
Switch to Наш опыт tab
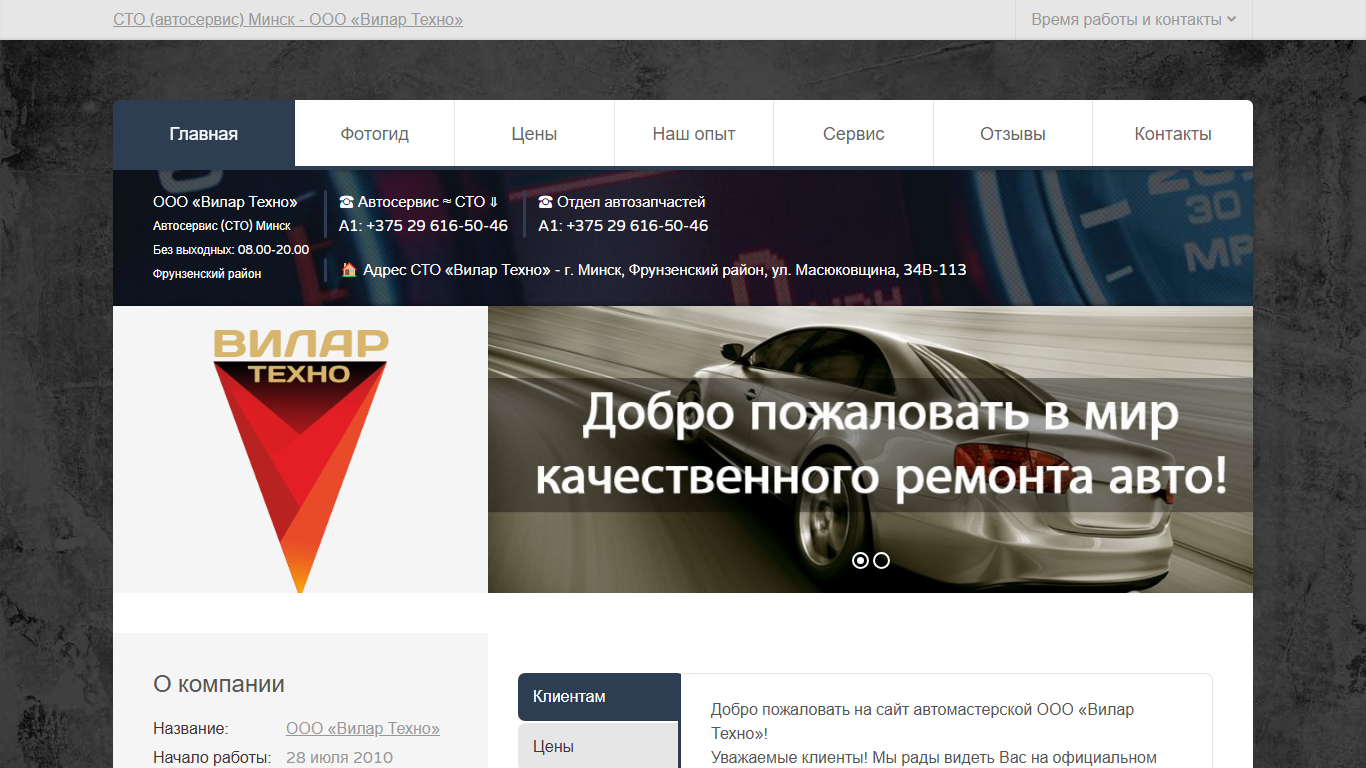(694, 133)
